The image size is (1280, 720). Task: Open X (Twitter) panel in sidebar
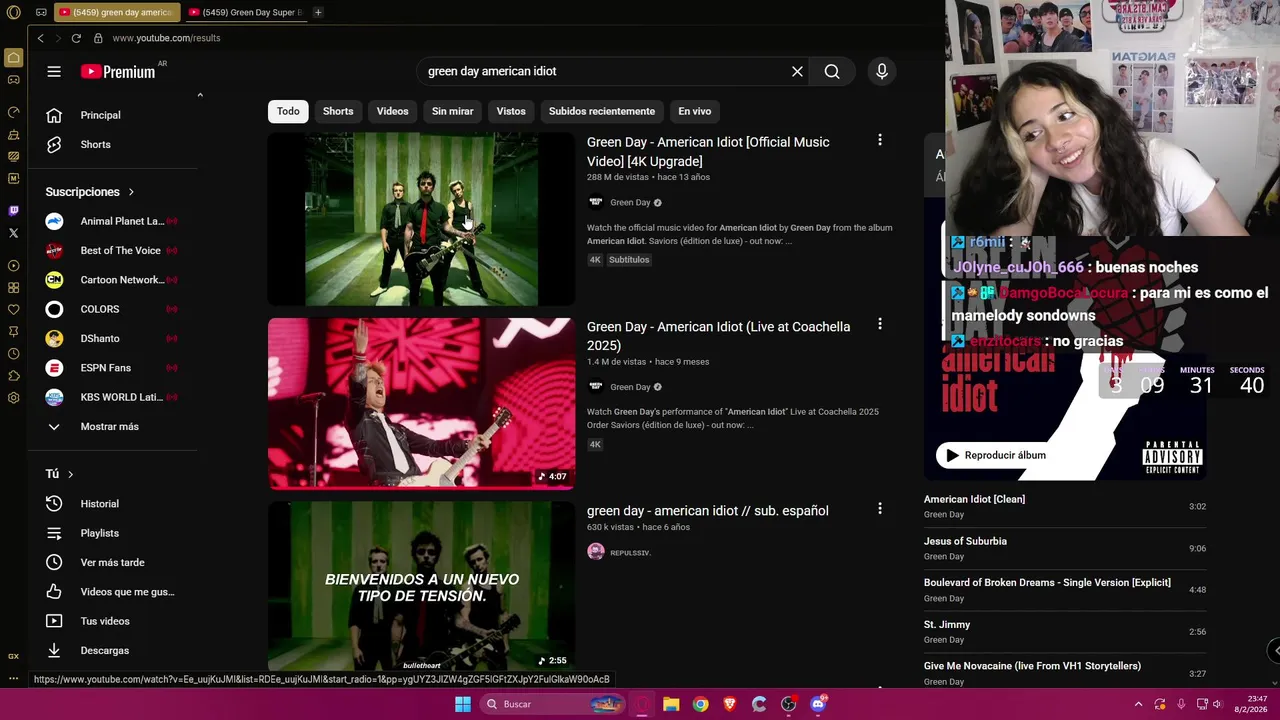click(13, 233)
